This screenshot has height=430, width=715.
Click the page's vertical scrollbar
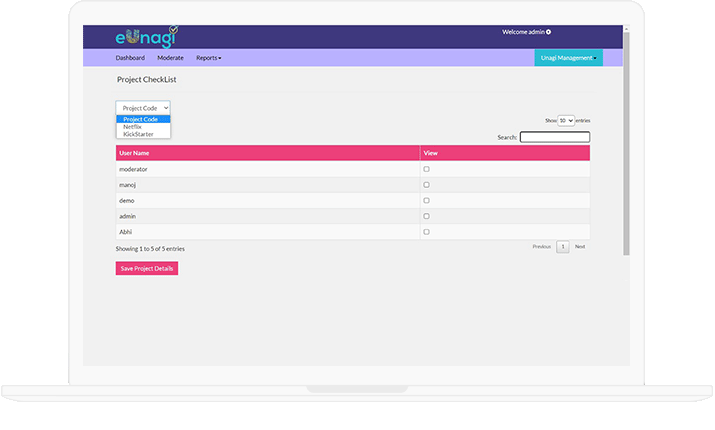coord(627,144)
